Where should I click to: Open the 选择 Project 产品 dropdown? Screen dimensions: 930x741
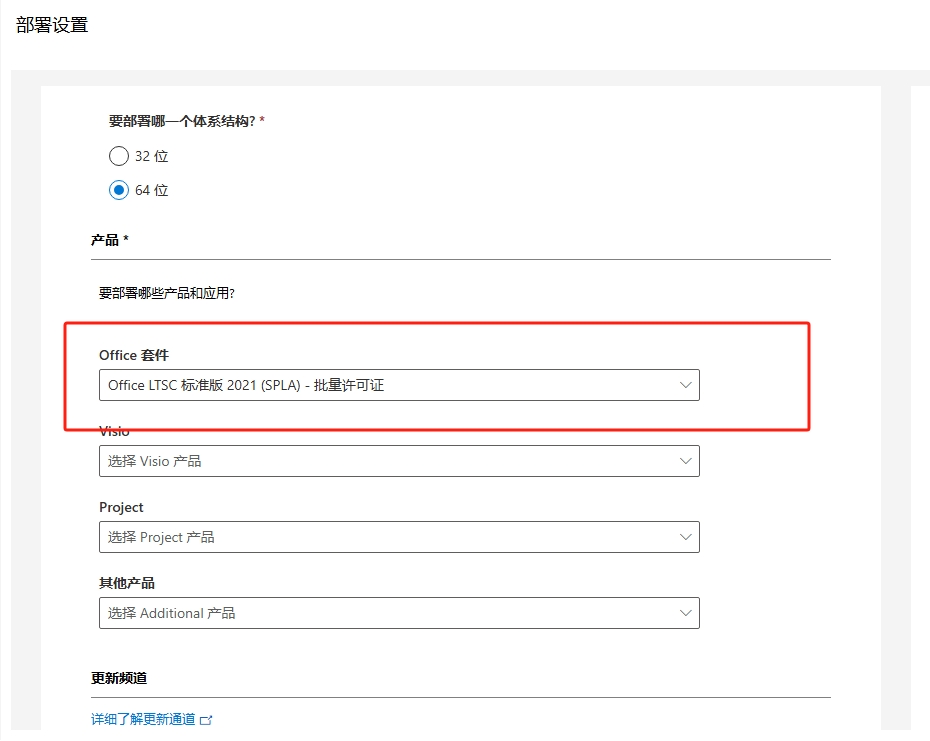click(x=390, y=537)
